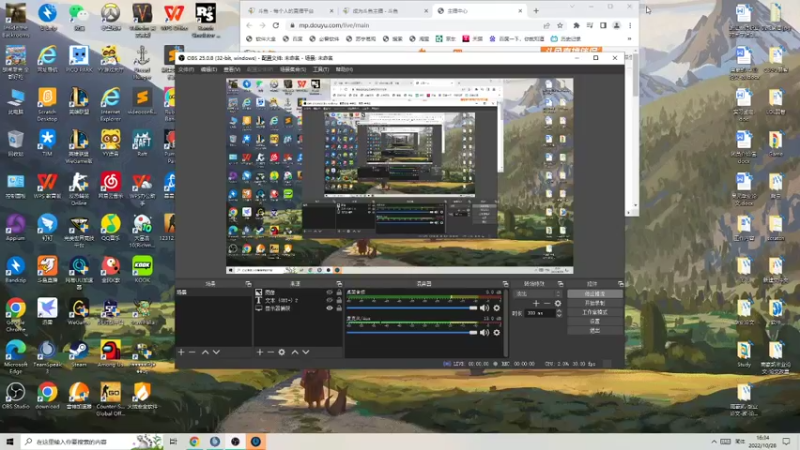800x450 pixels.
Task: Click 开始录制 start recording button
Action: click(594, 303)
